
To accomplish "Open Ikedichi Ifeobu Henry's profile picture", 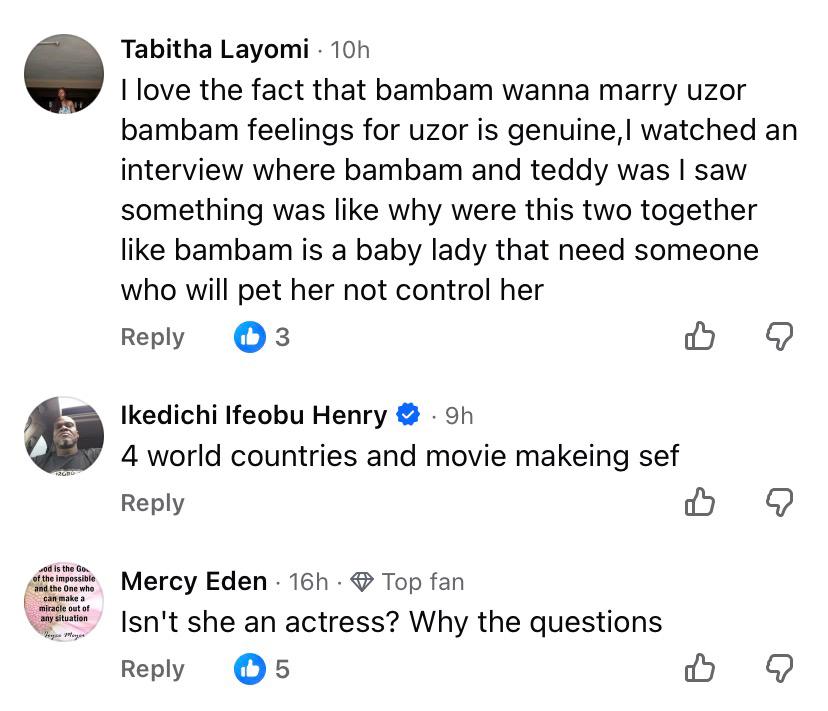I will (x=64, y=436).
